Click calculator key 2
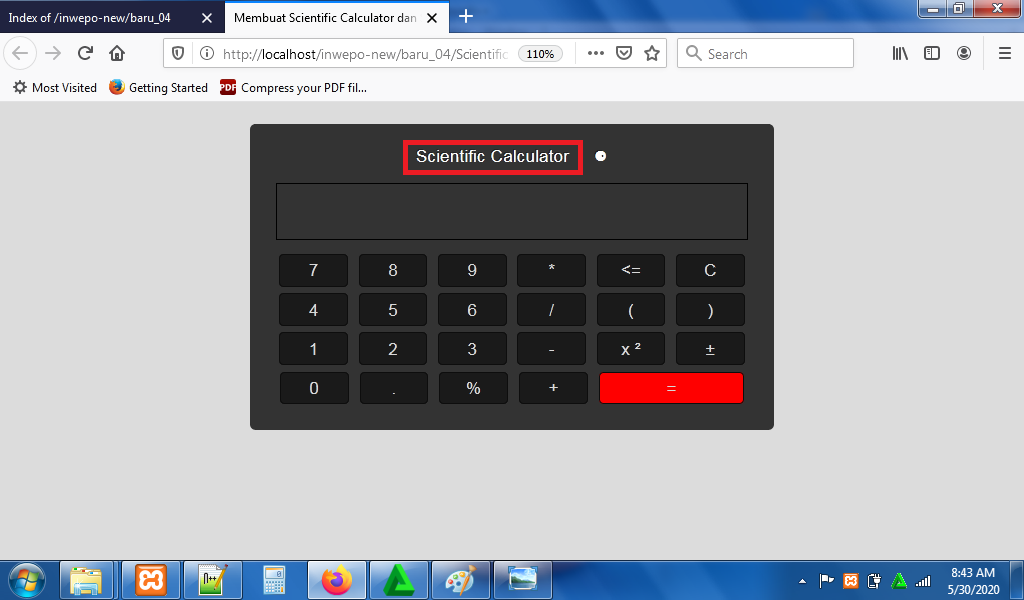The image size is (1024, 600). [x=392, y=349]
